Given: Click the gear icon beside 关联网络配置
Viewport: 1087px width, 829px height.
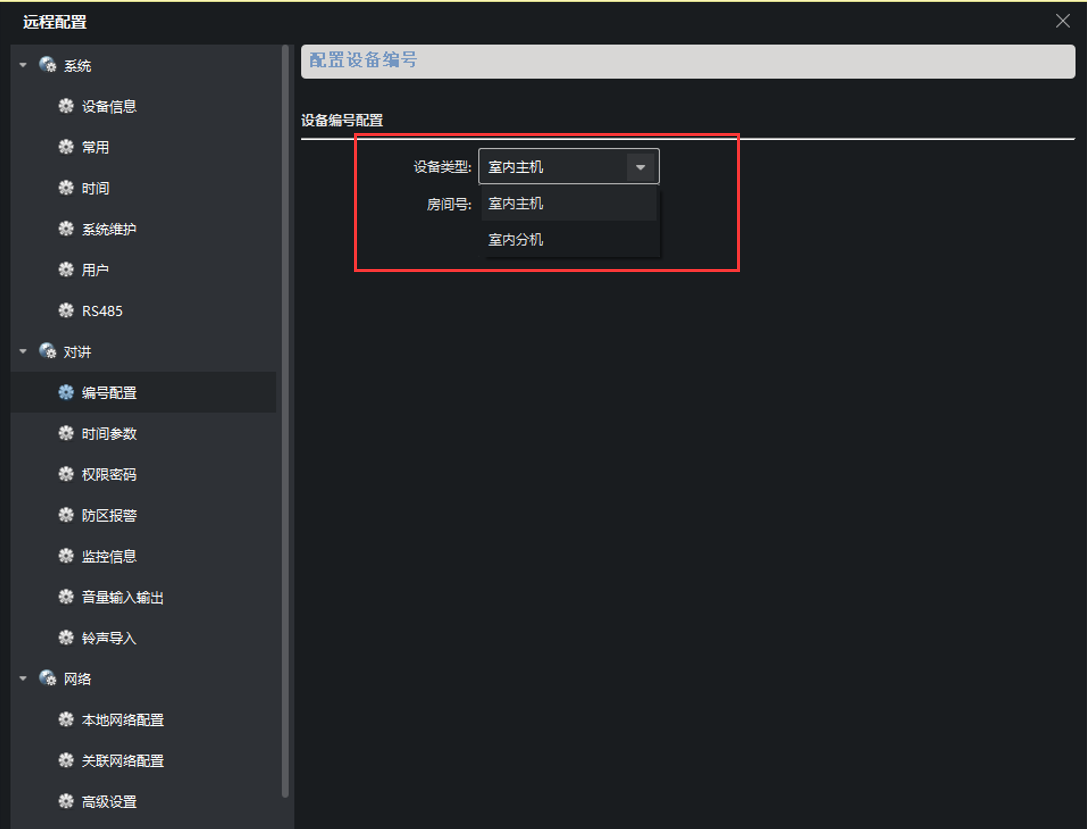Looking at the screenshot, I should coord(66,760).
